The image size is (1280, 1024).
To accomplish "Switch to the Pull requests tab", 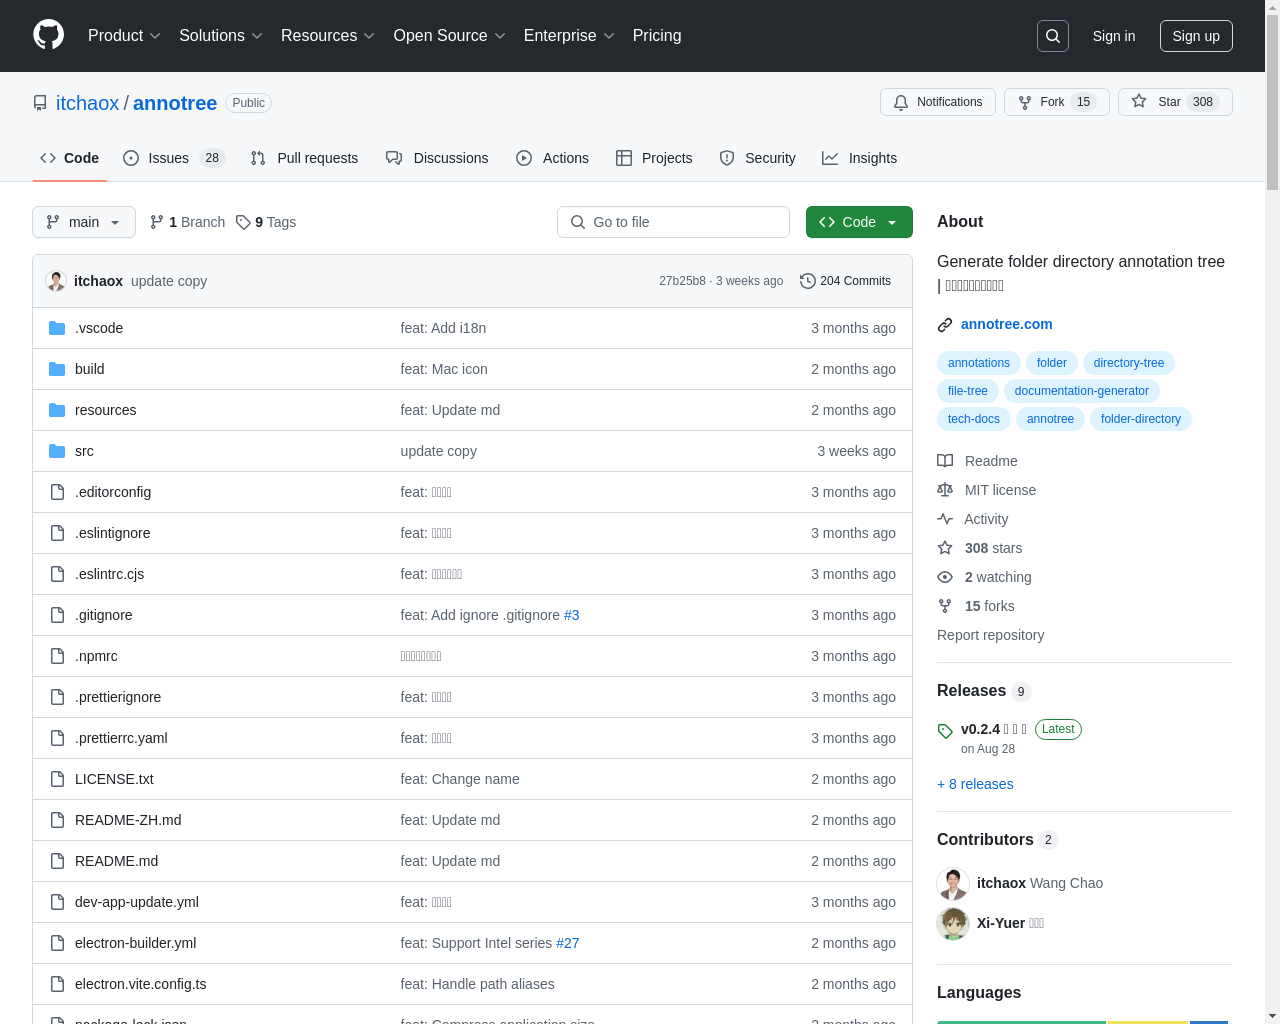I will point(304,158).
